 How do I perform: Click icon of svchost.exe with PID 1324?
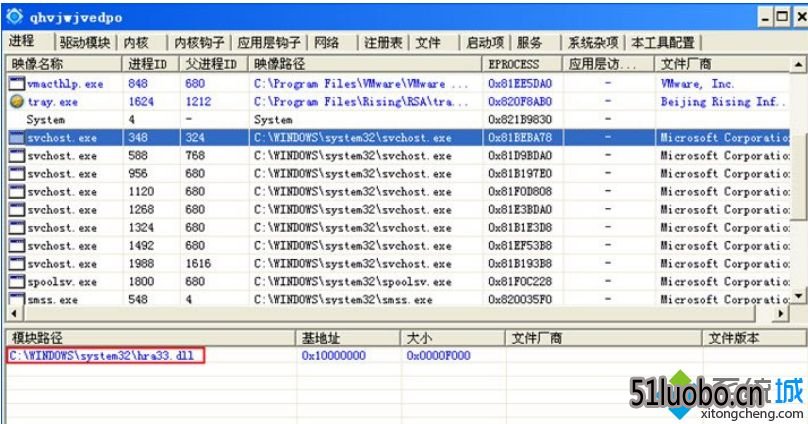(x=17, y=228)
